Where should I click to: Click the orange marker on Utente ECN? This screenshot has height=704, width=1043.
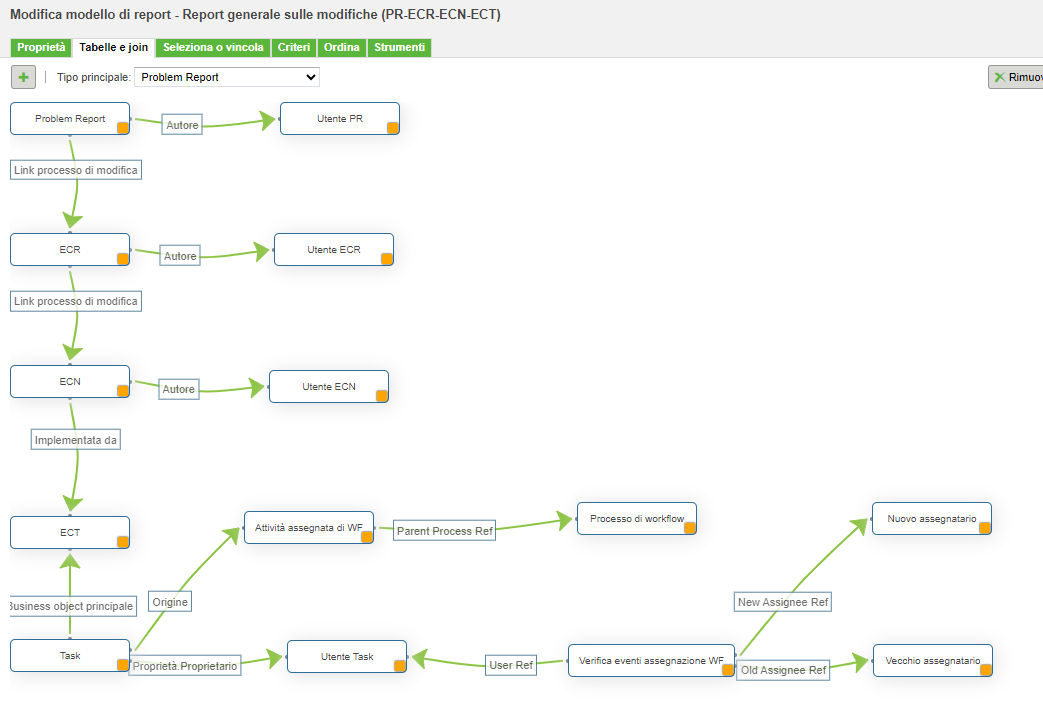tap(380, 396)
